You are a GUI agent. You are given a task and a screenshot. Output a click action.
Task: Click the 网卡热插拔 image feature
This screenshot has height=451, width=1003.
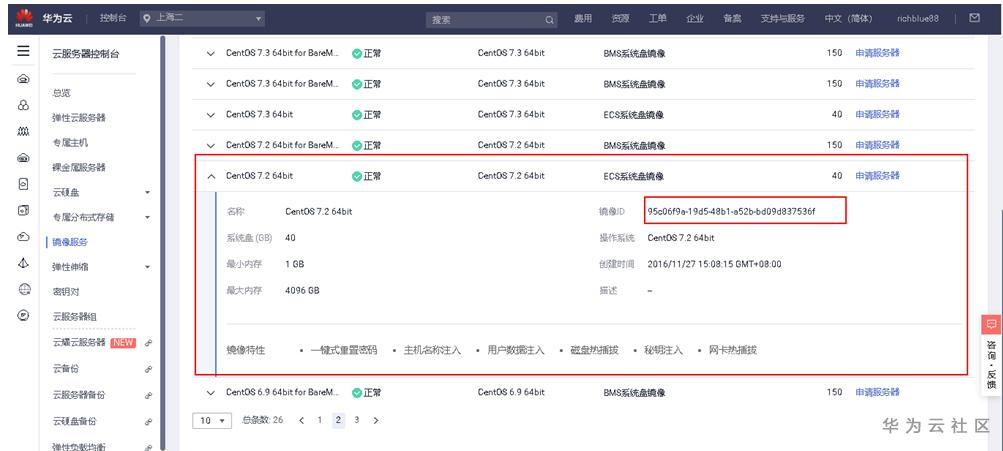pyautogui.click(x=733, y=351)
